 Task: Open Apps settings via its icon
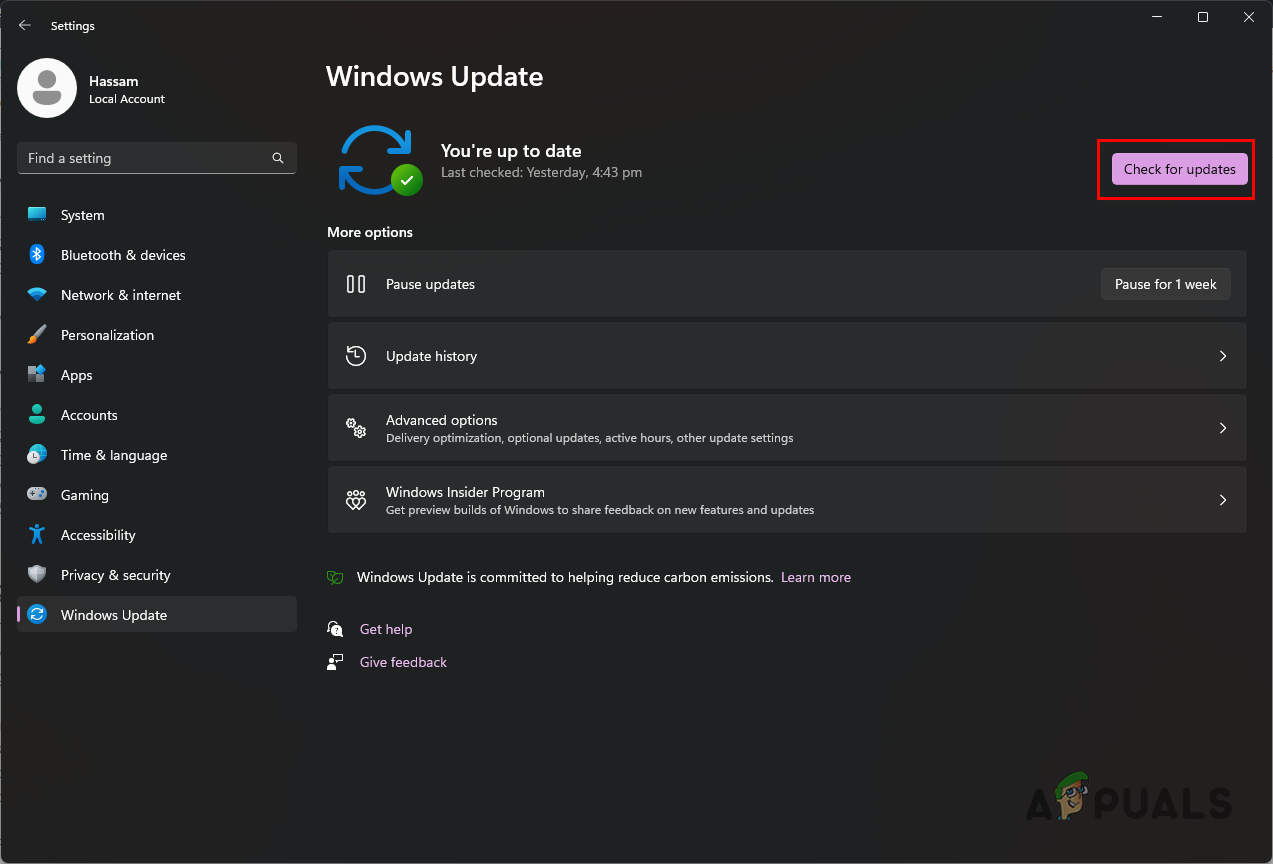[x=37, y=374]
